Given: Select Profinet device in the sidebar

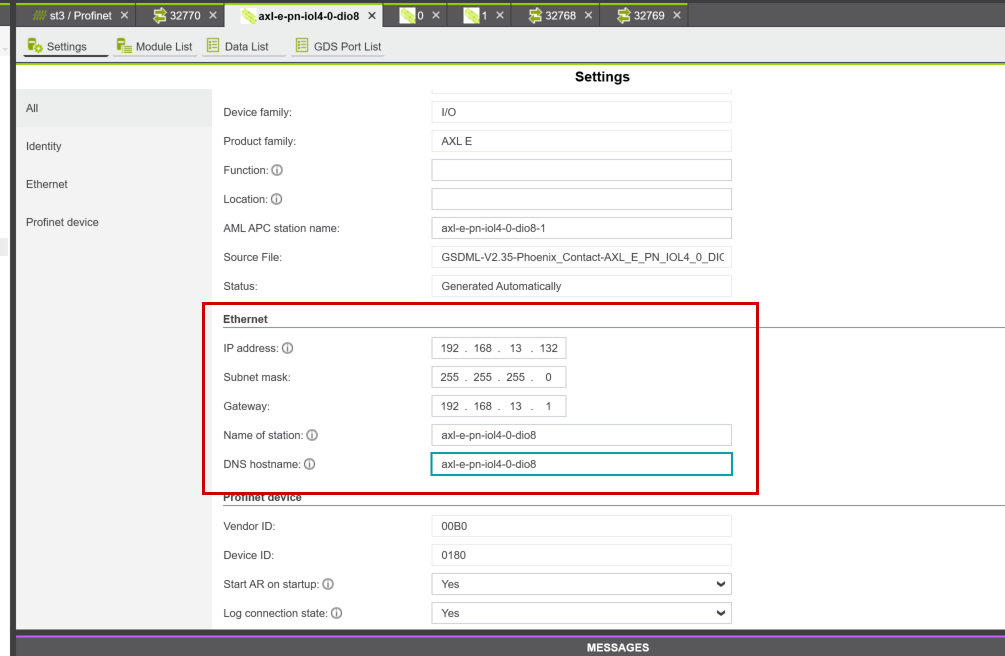Looking at the screenshot, I should [62, 223].
